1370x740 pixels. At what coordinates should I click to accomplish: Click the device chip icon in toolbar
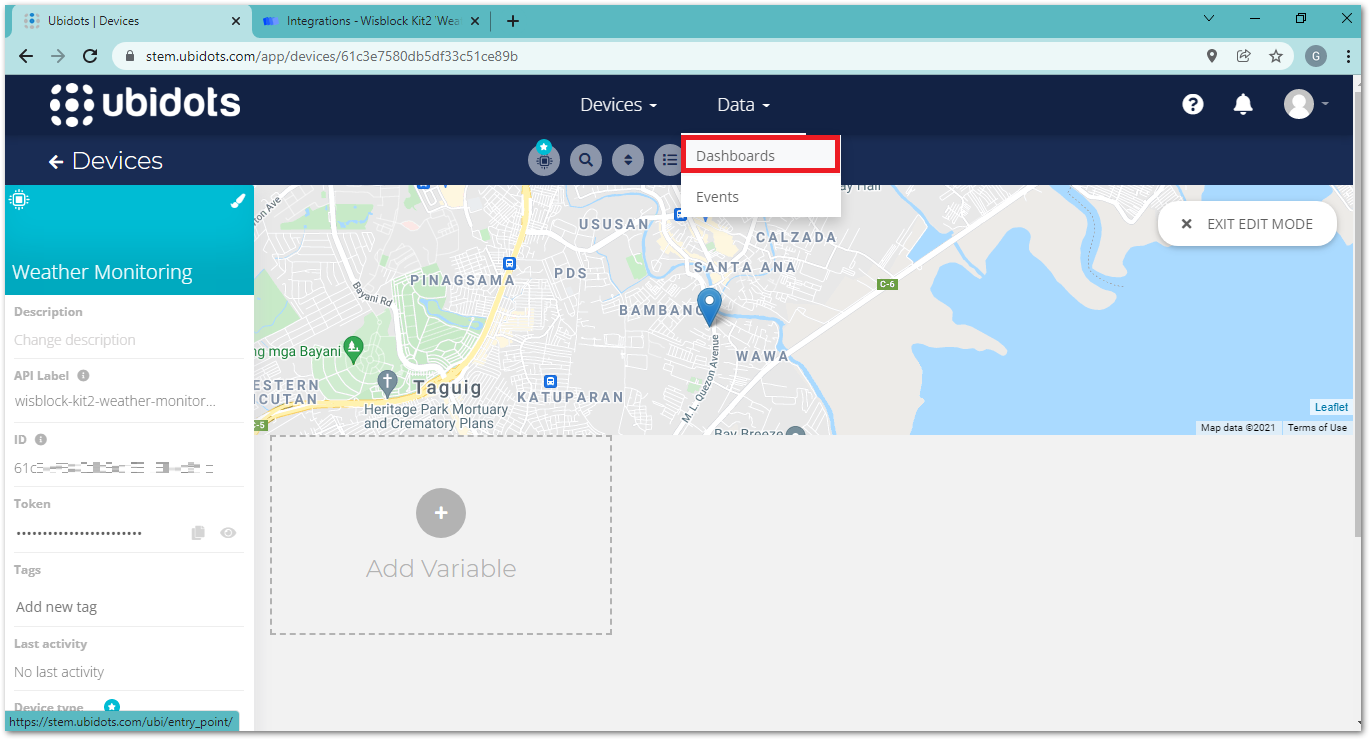point(544,160)
